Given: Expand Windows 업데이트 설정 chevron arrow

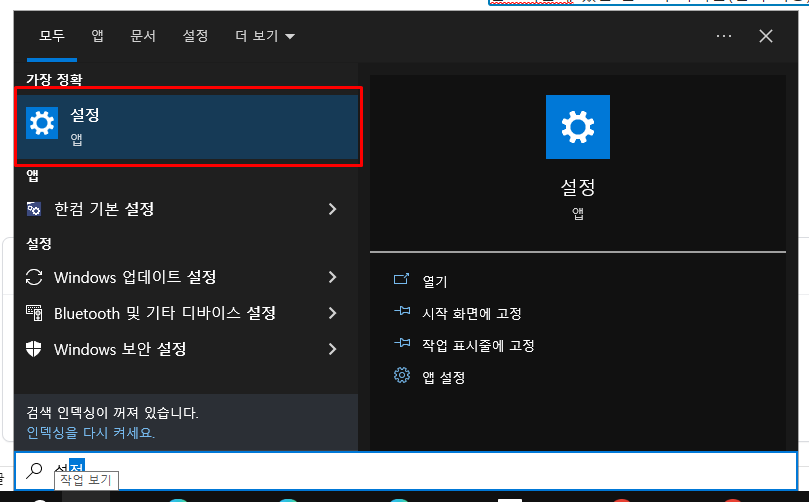Looking at the screenshot, I should pyautogui.click(x=333, y=277).
